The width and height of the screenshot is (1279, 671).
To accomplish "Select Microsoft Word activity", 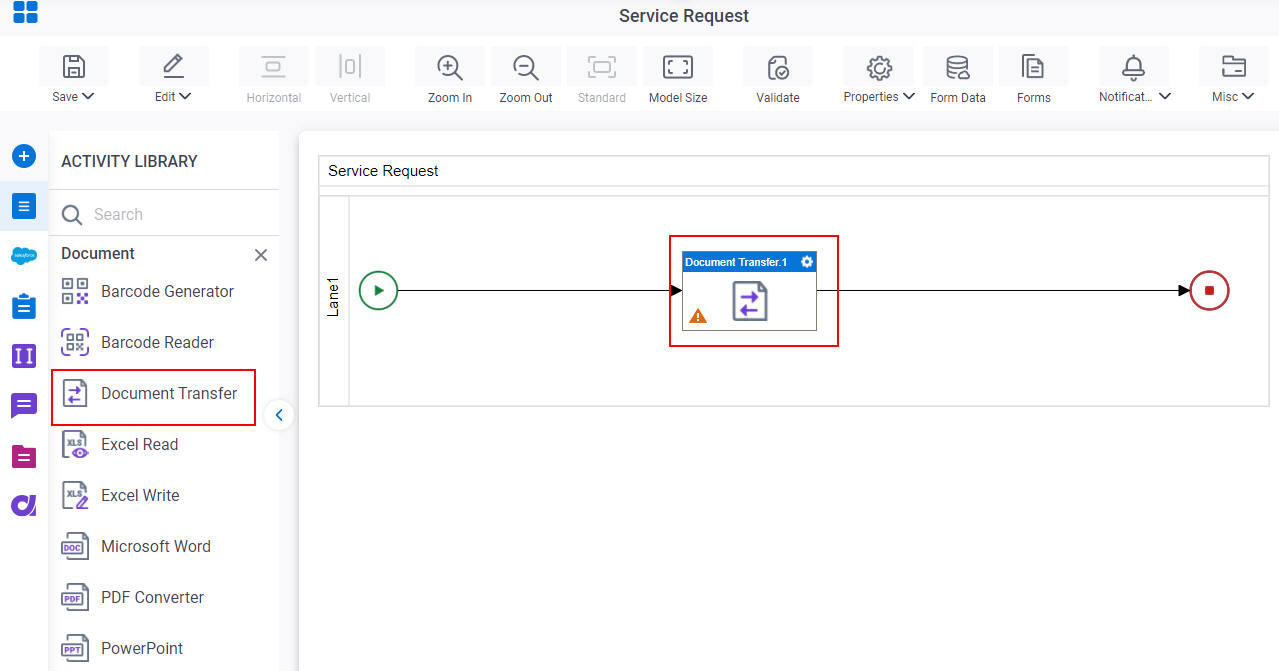I will (x=137, y=547).
